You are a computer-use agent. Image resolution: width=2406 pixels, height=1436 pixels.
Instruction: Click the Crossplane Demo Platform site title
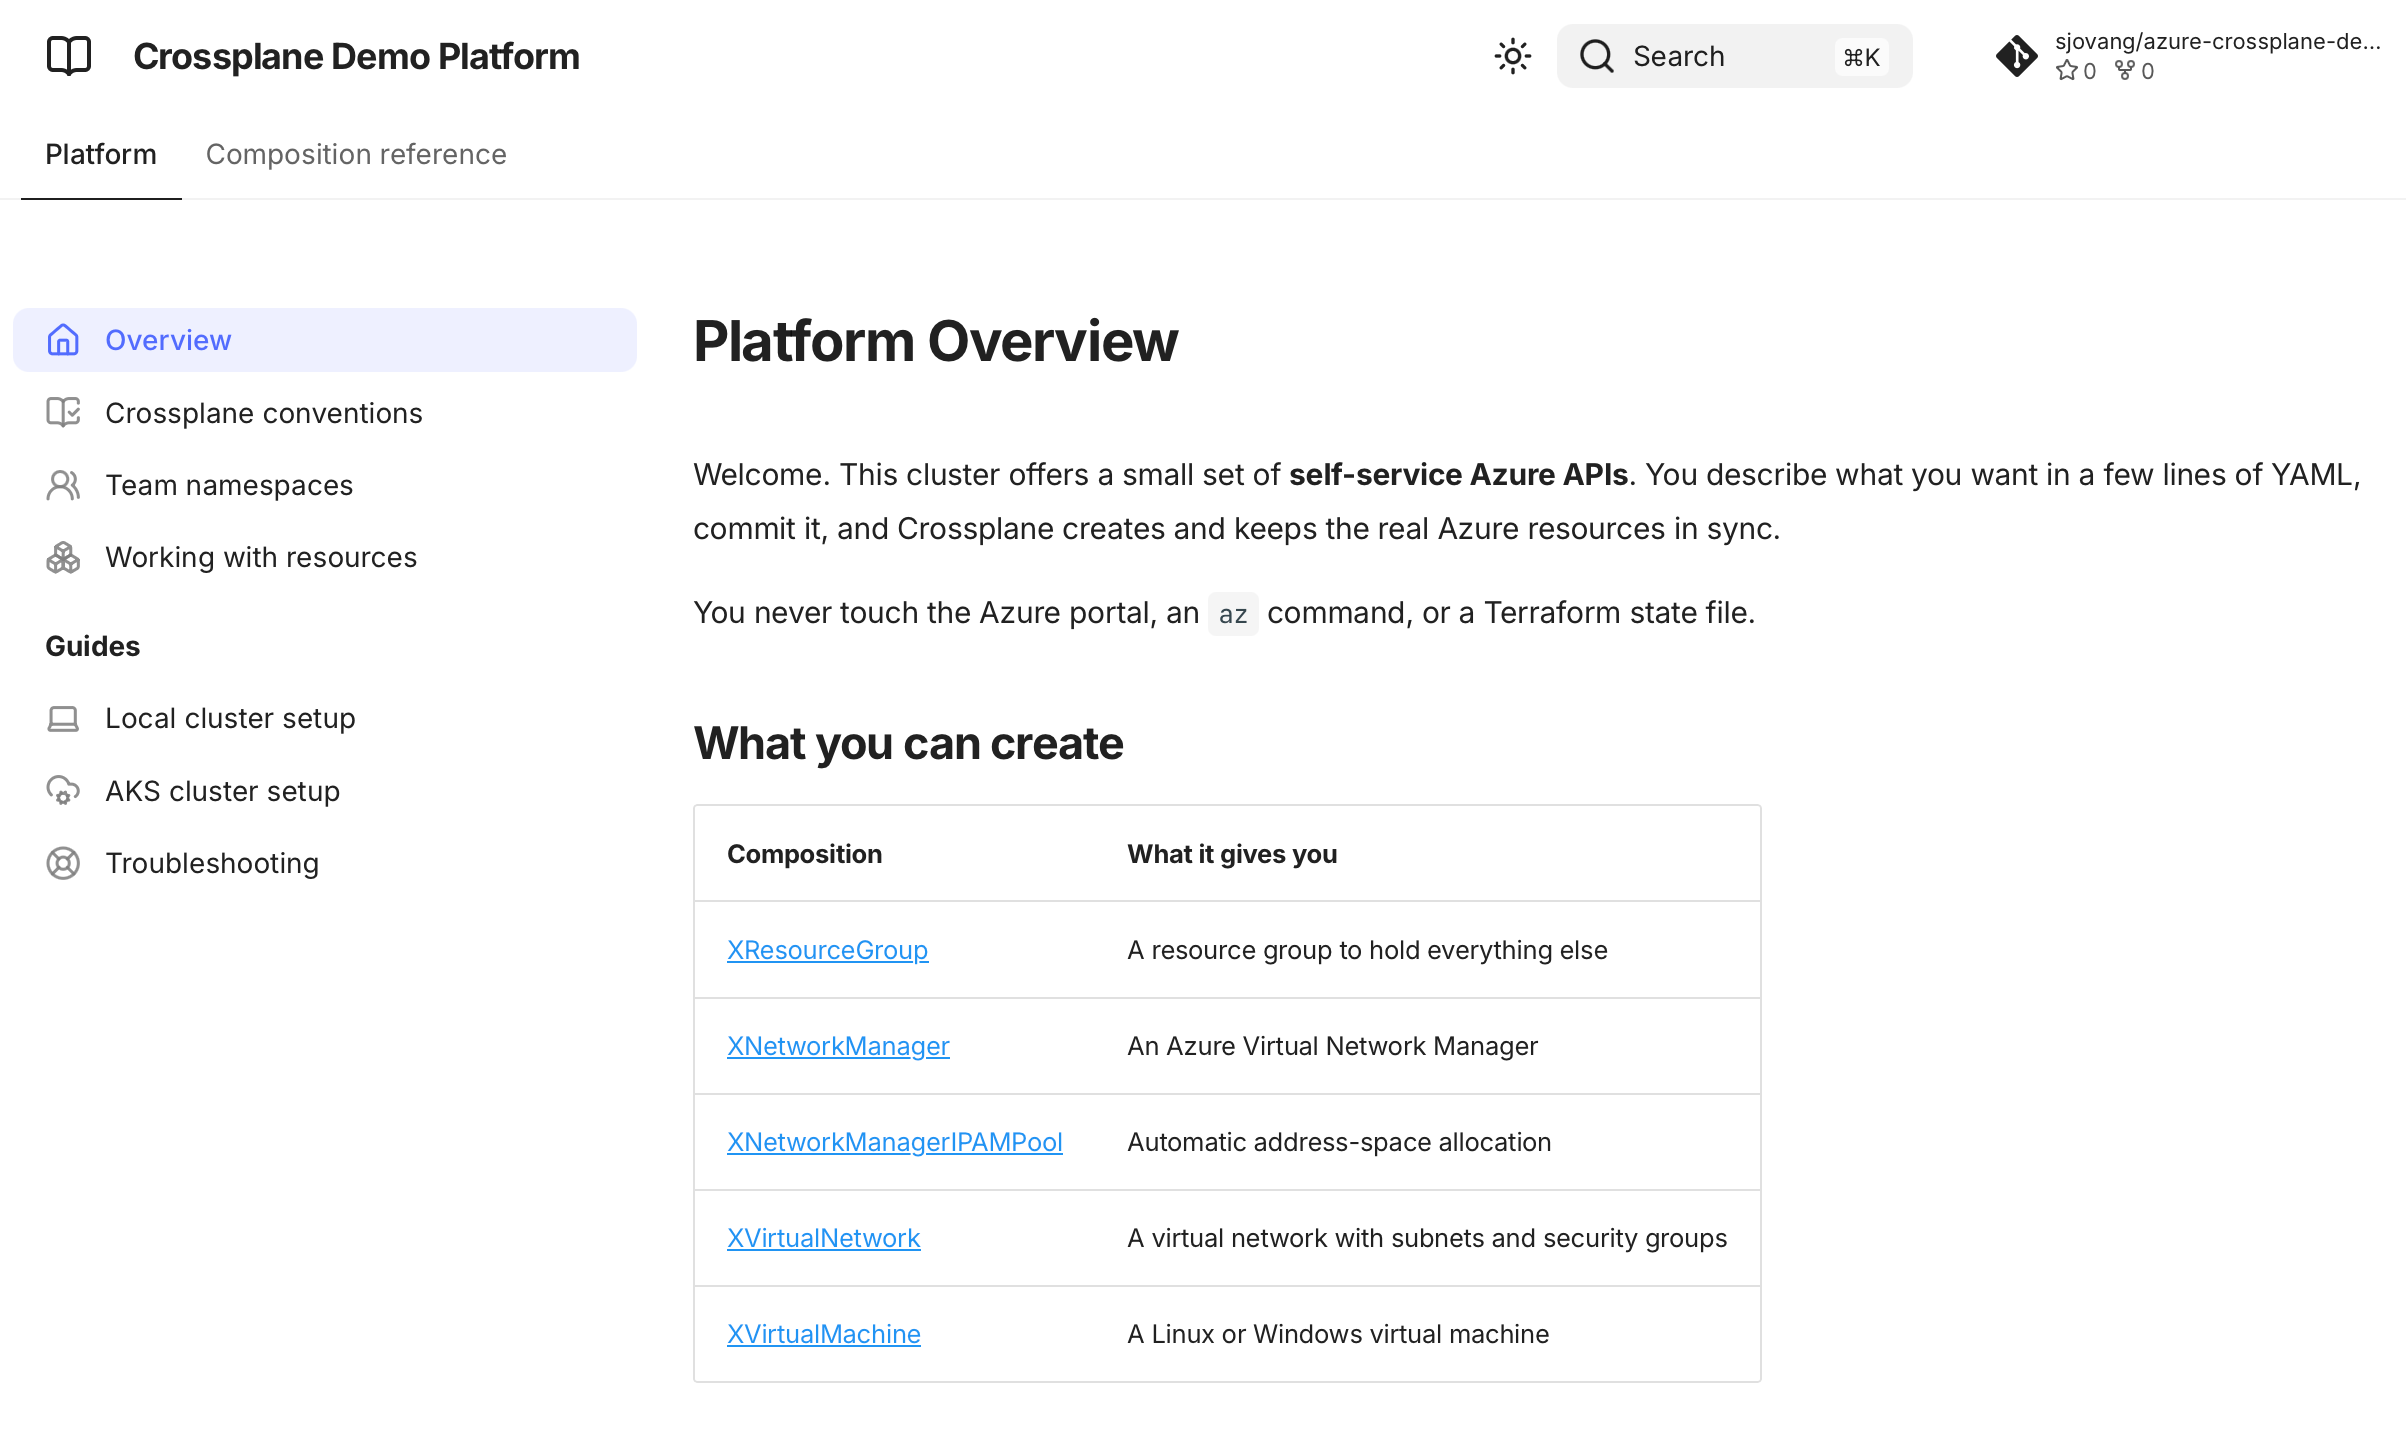pos(356,56)
